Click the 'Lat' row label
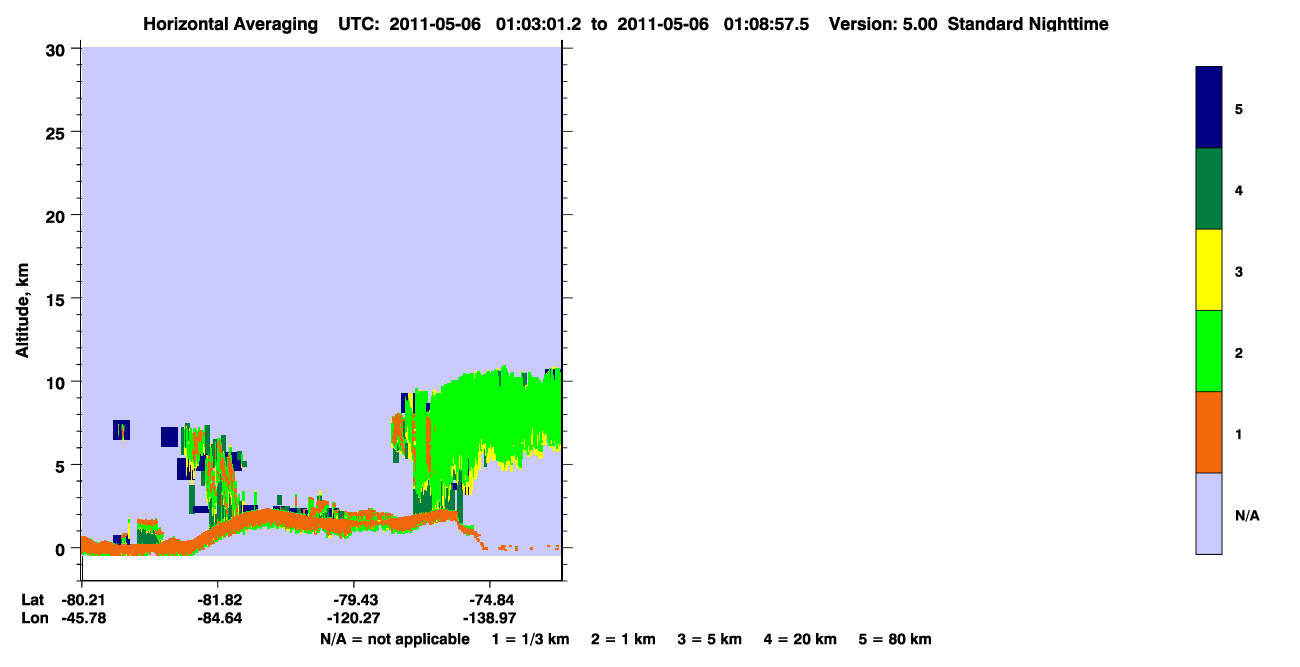 [32, 600]
